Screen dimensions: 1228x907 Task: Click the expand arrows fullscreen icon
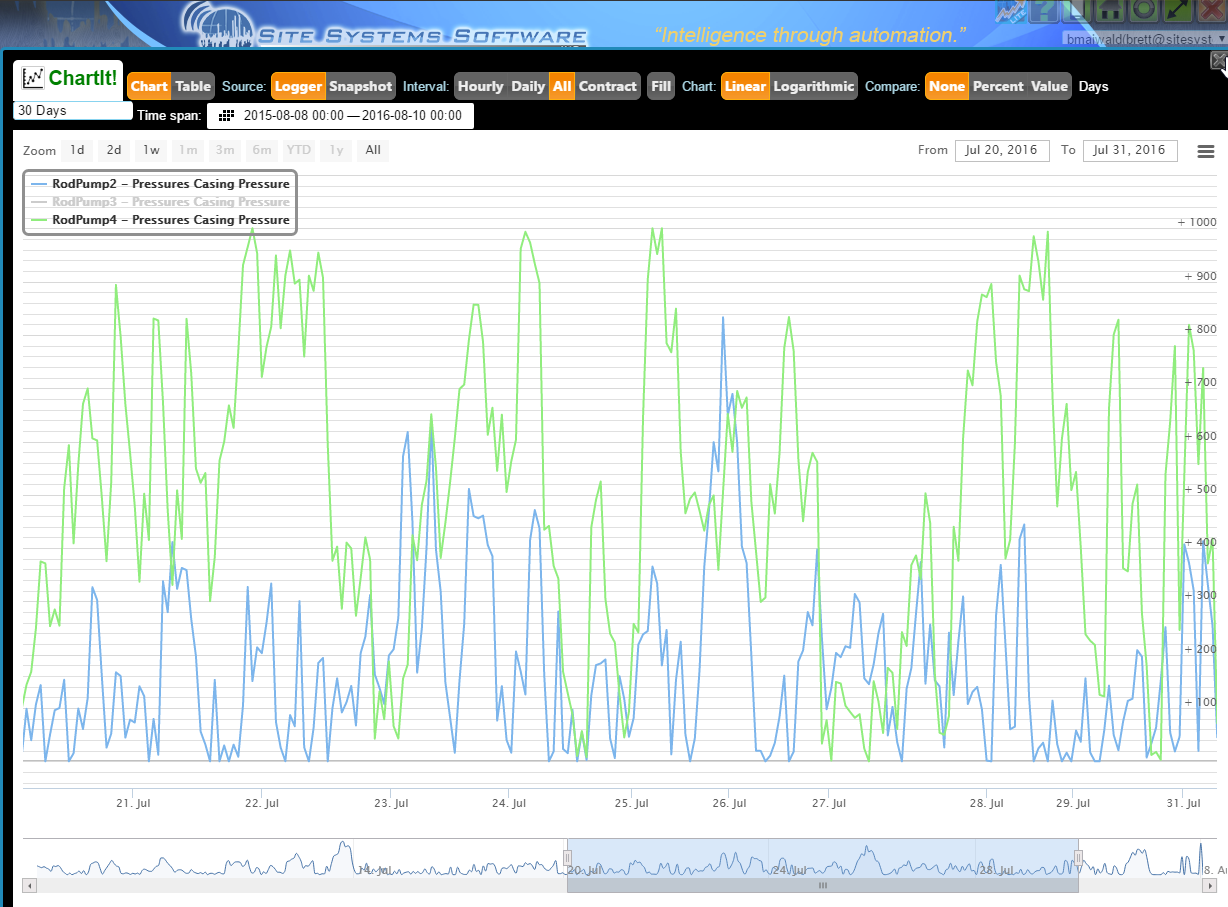(1177, 11)
